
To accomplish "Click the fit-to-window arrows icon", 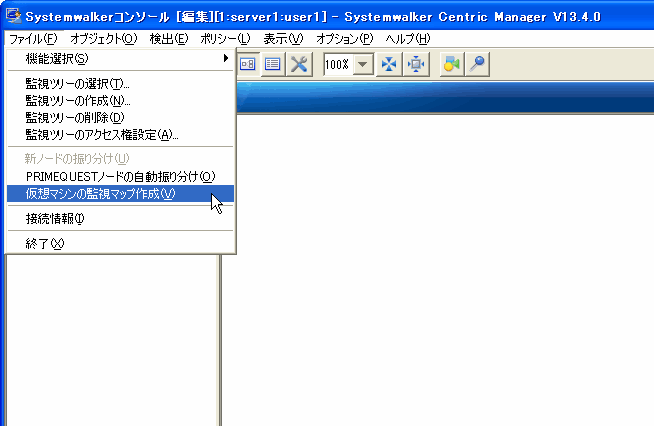I will (389, 64).
